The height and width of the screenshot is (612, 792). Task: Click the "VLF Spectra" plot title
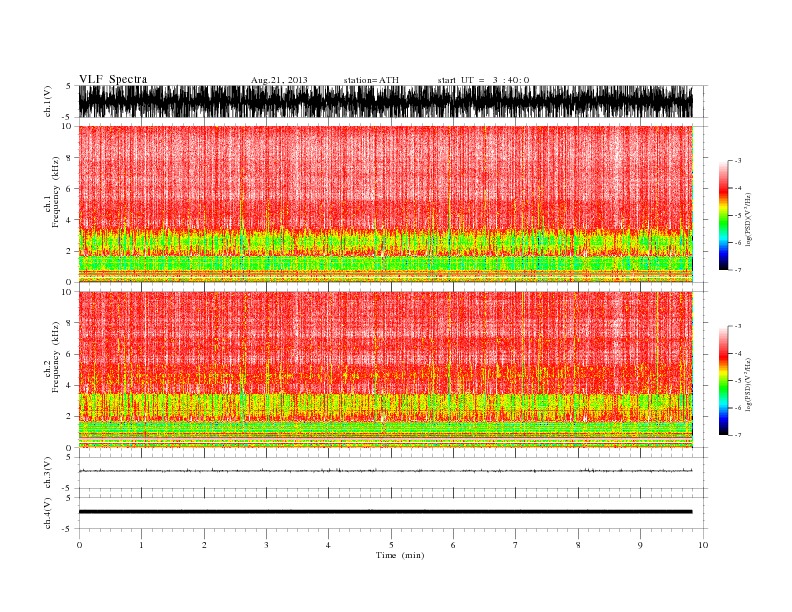pos(113,79)
